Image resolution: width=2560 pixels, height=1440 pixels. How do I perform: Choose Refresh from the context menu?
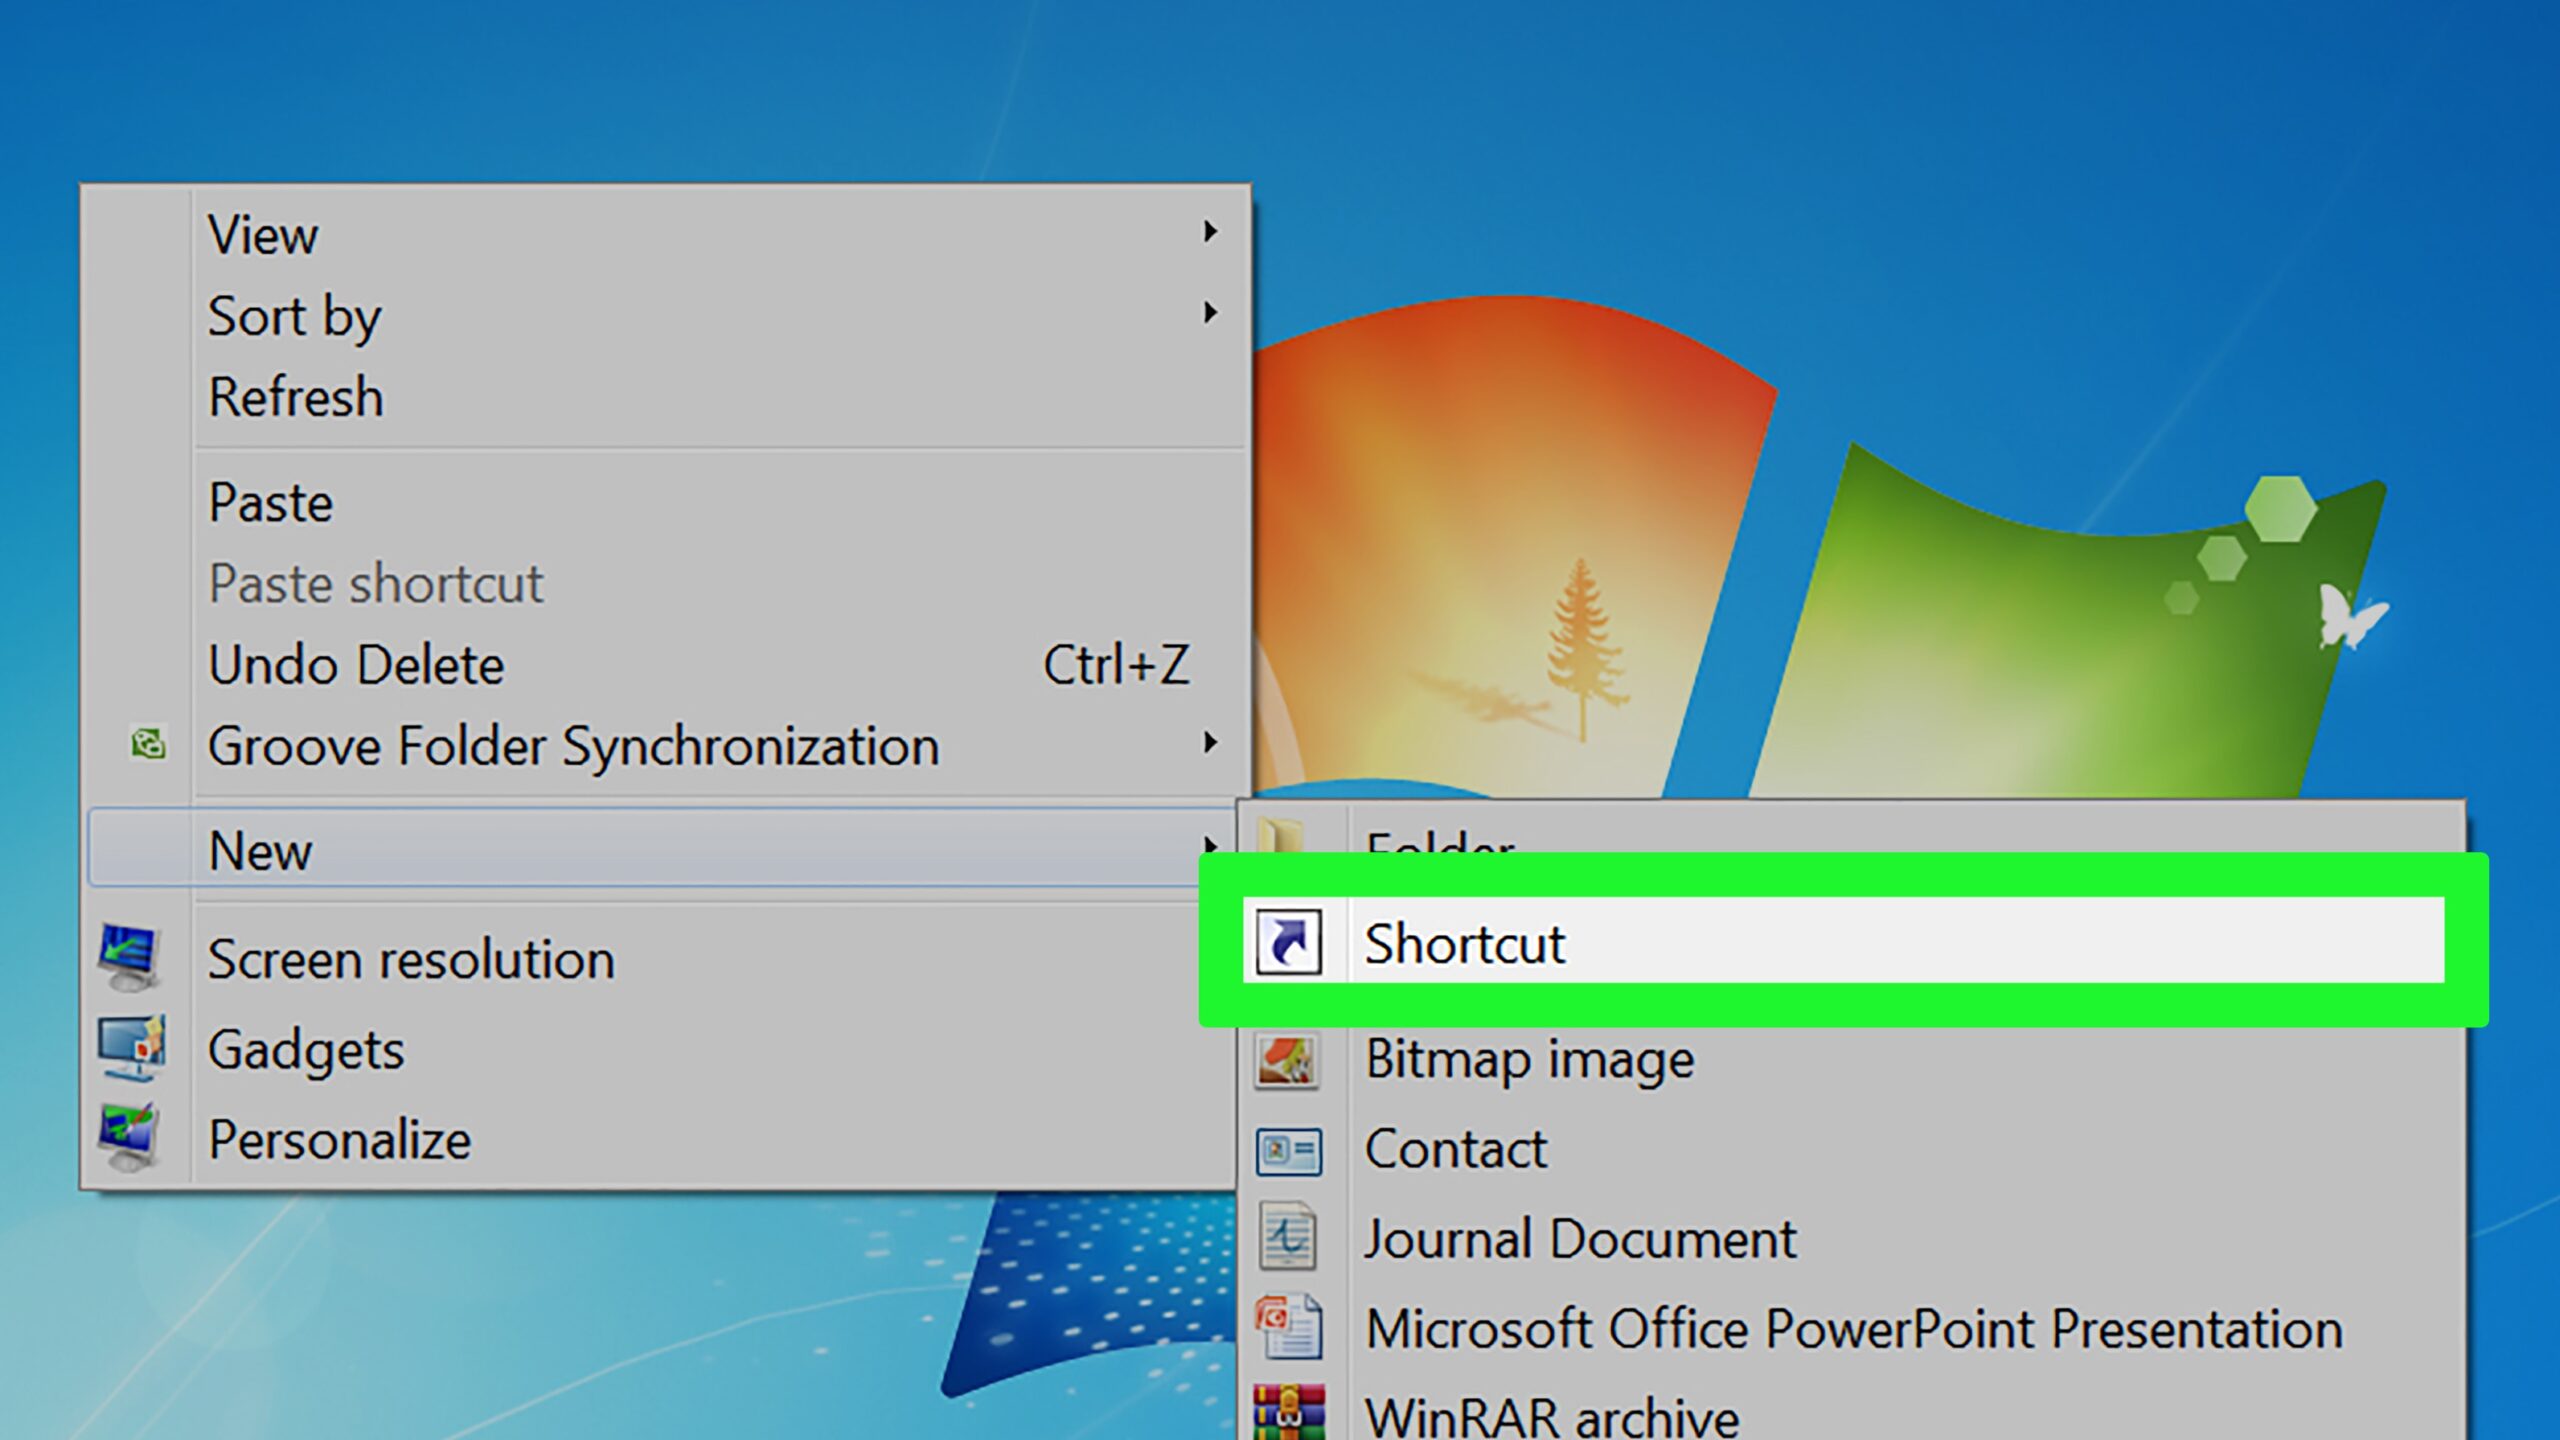click(x=296, y=398)
